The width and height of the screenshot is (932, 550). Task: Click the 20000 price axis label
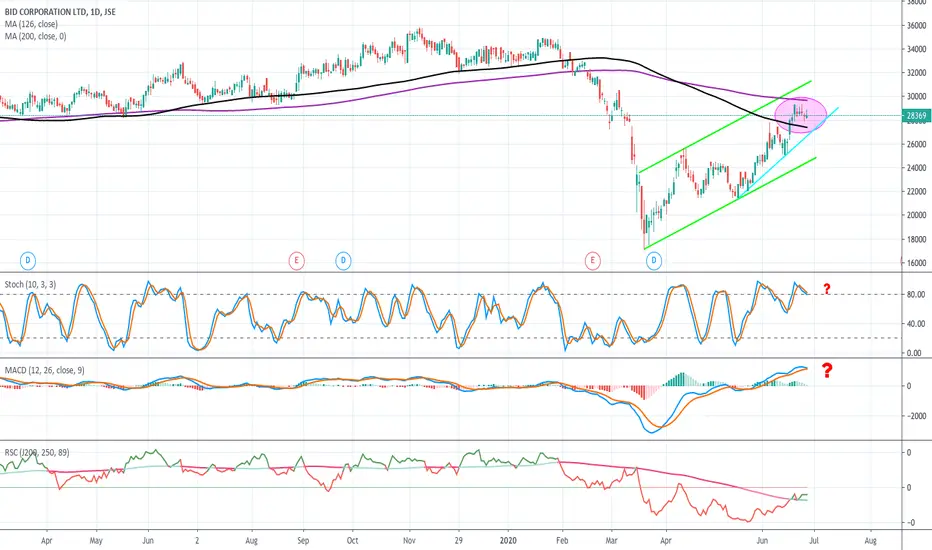click(x=917, y=215)
